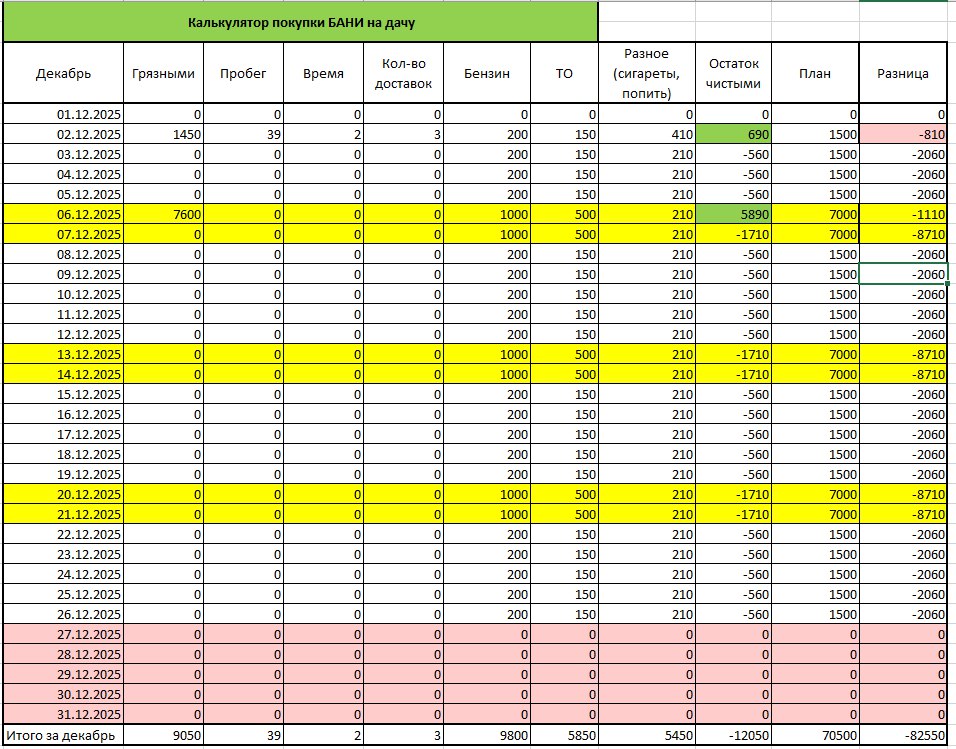Select the "Декабрь" column header cell

pyautogui.click(x=63, y=73)
